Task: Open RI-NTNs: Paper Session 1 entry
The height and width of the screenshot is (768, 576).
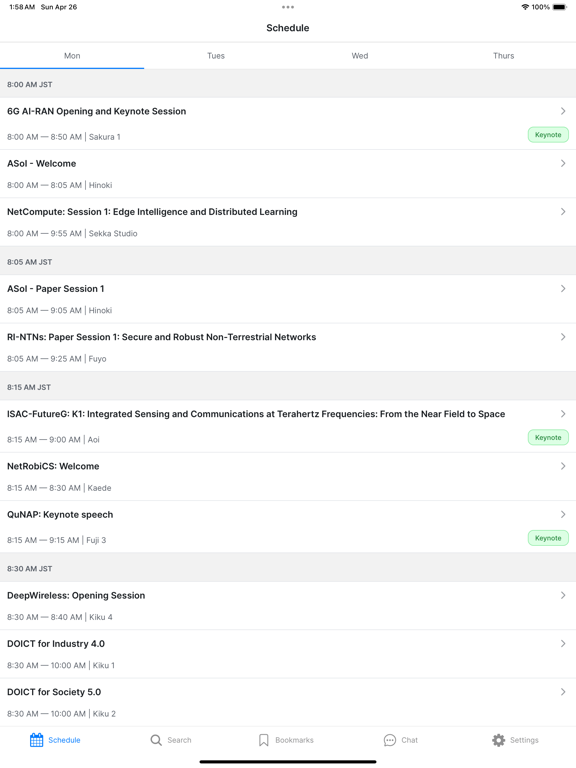Action: click(288, 348)
